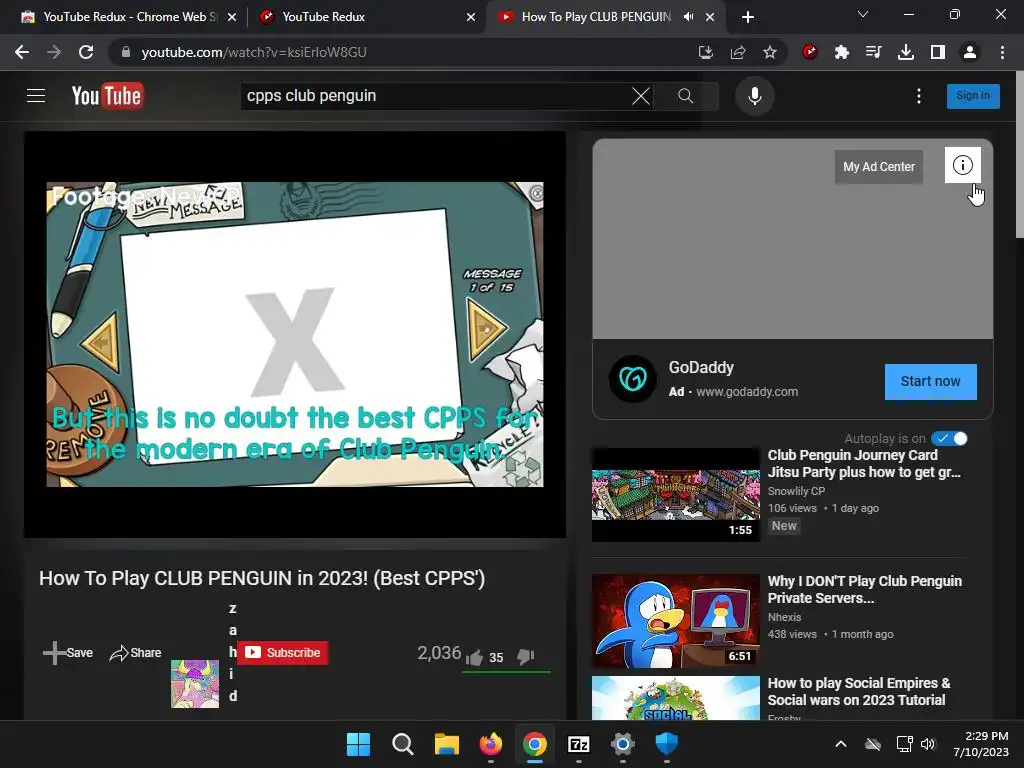Turn off the Autoplay switch
The height and width of the screenshot is (768, 1024).
tap(949, 439)
